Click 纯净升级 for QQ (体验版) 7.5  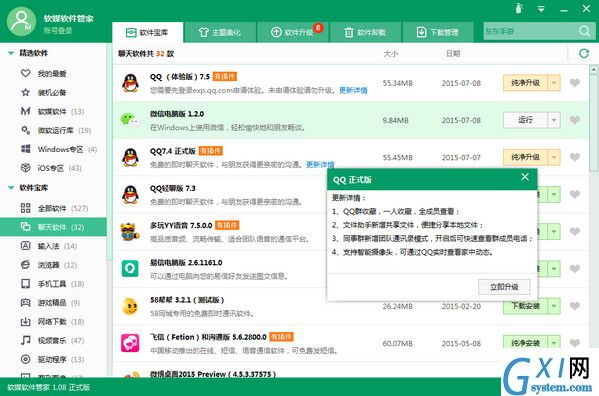tap(526, 83)
